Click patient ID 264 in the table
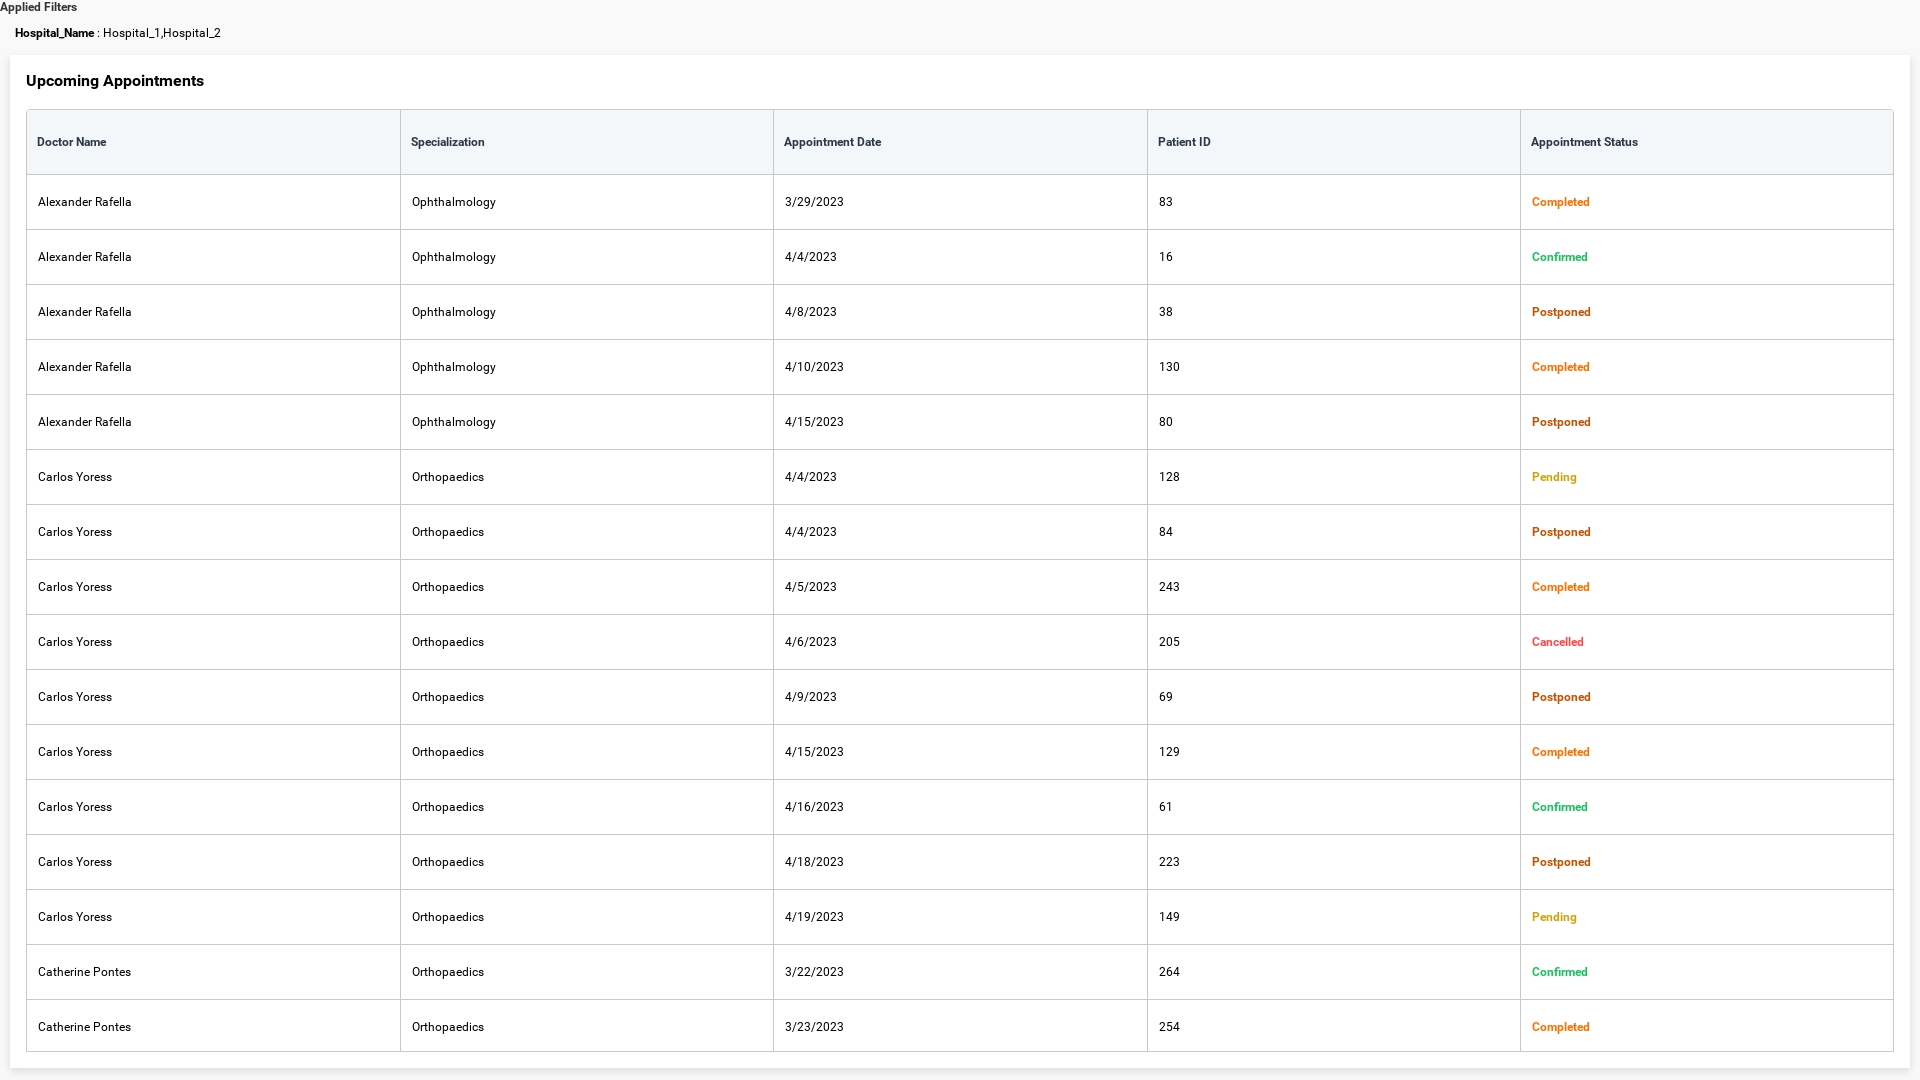The width and height of the screenshot is (1920, 1080). coord(1169,971)
